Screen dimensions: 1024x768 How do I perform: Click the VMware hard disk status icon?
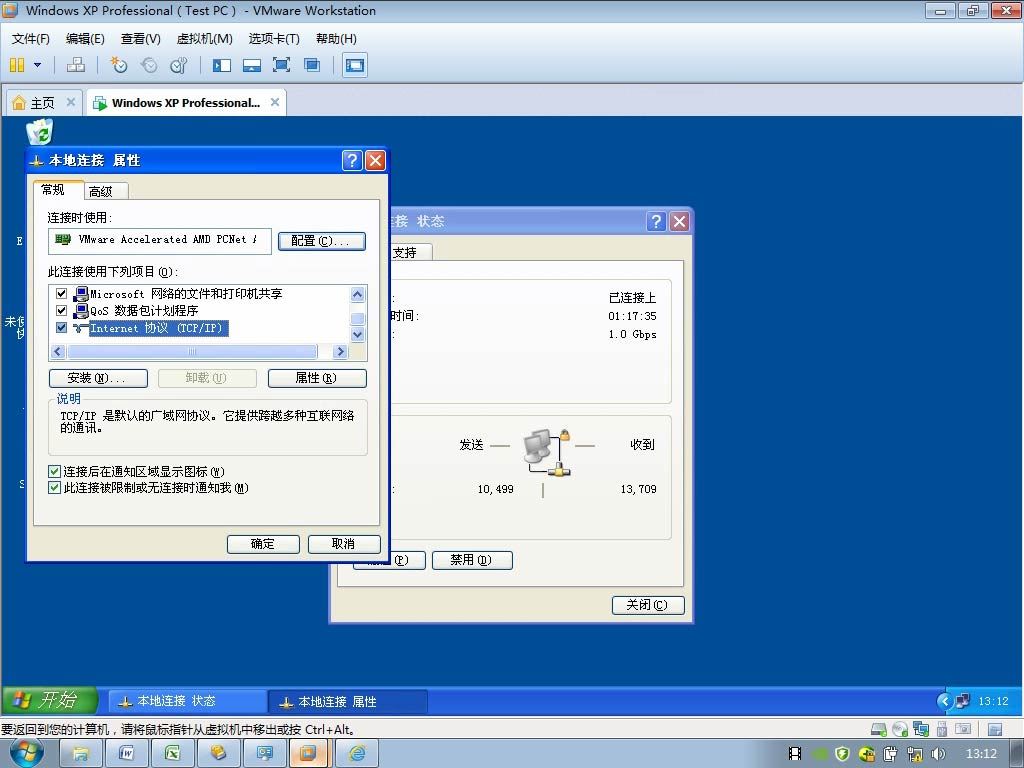coord(879,729)
